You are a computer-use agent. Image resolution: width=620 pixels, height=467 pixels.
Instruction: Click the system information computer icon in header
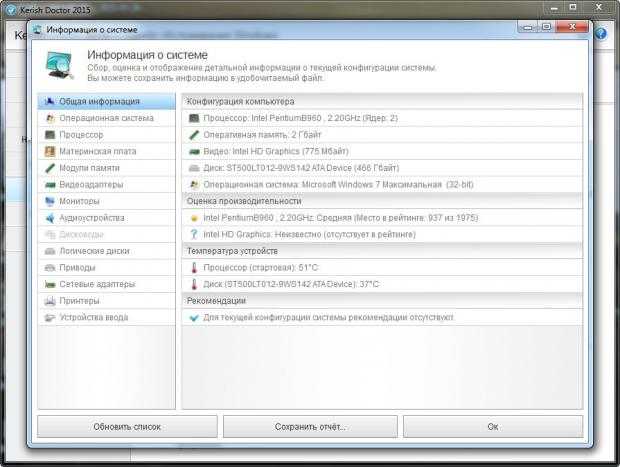59,64
